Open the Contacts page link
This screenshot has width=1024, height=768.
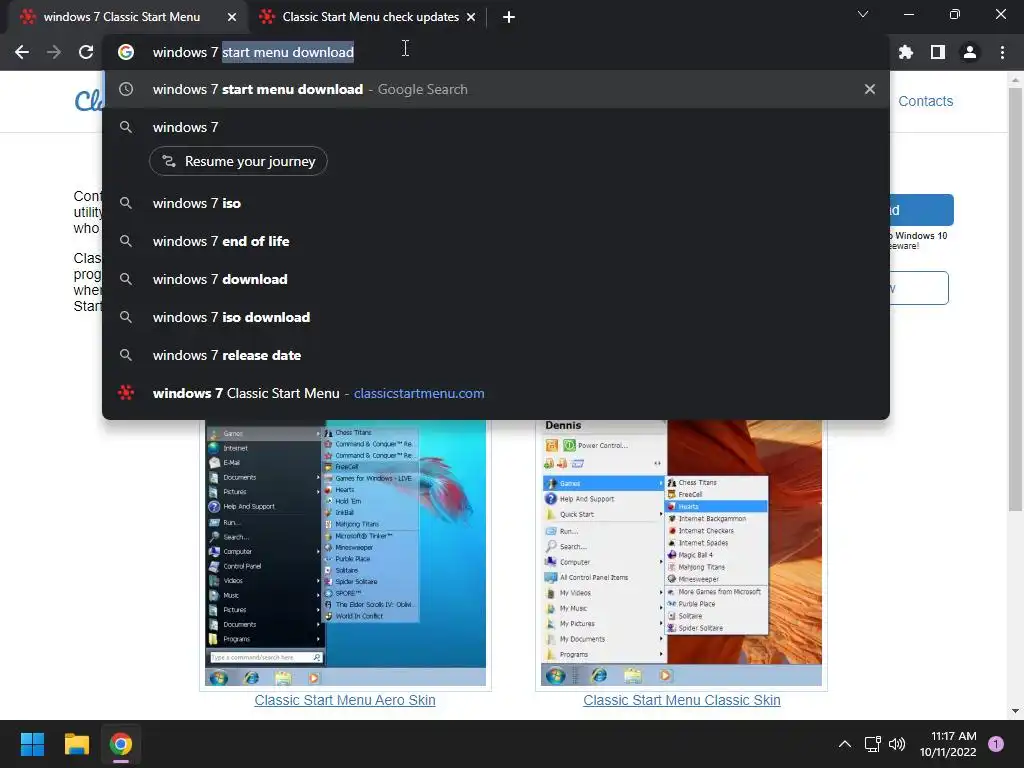925,101
